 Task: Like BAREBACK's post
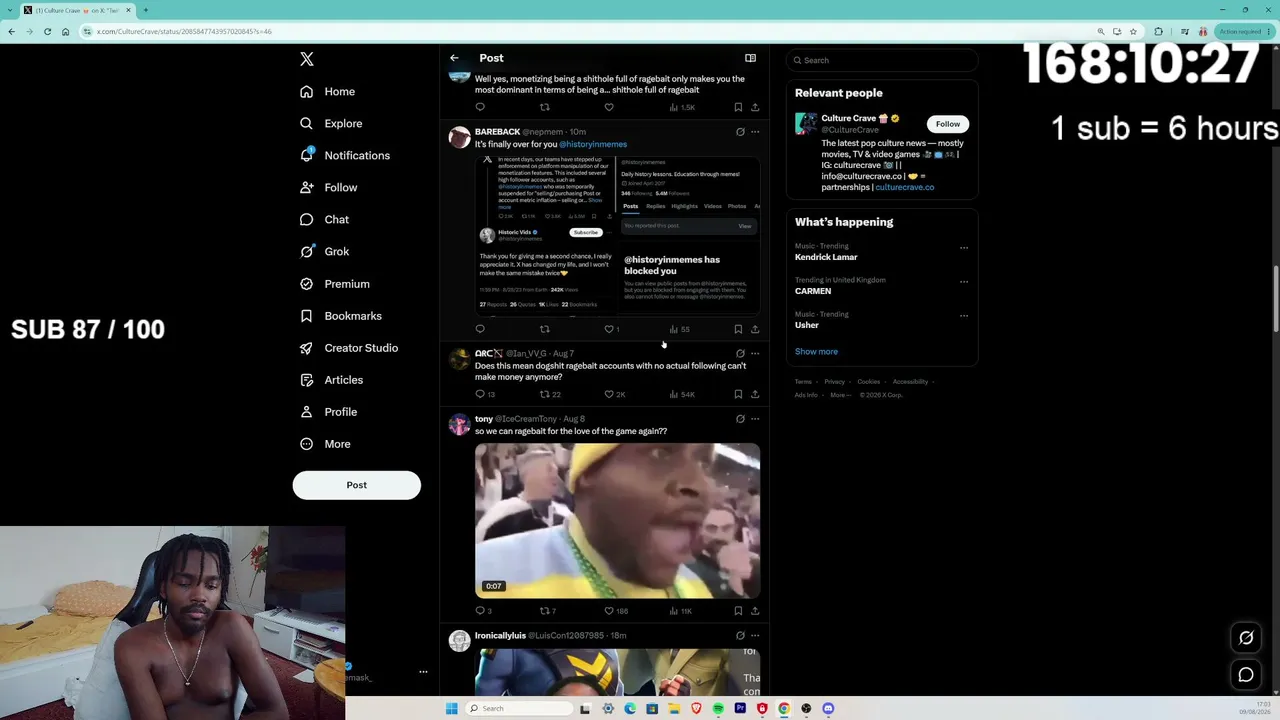click(x=609, y=329)
